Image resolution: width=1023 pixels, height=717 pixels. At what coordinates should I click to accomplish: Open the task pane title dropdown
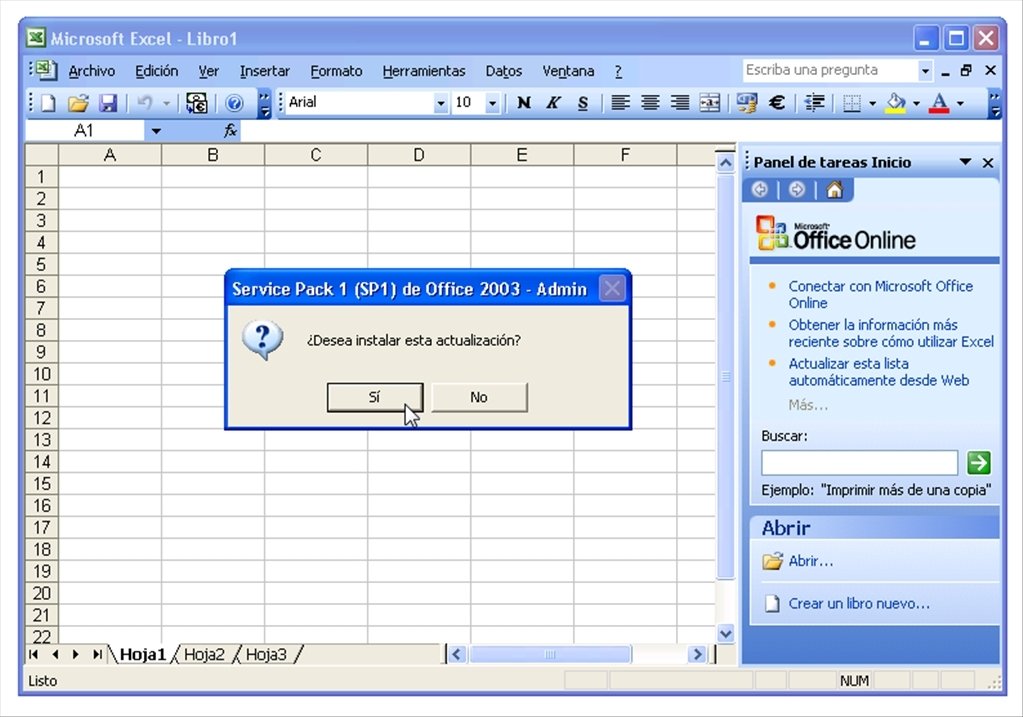click(965, 162)
